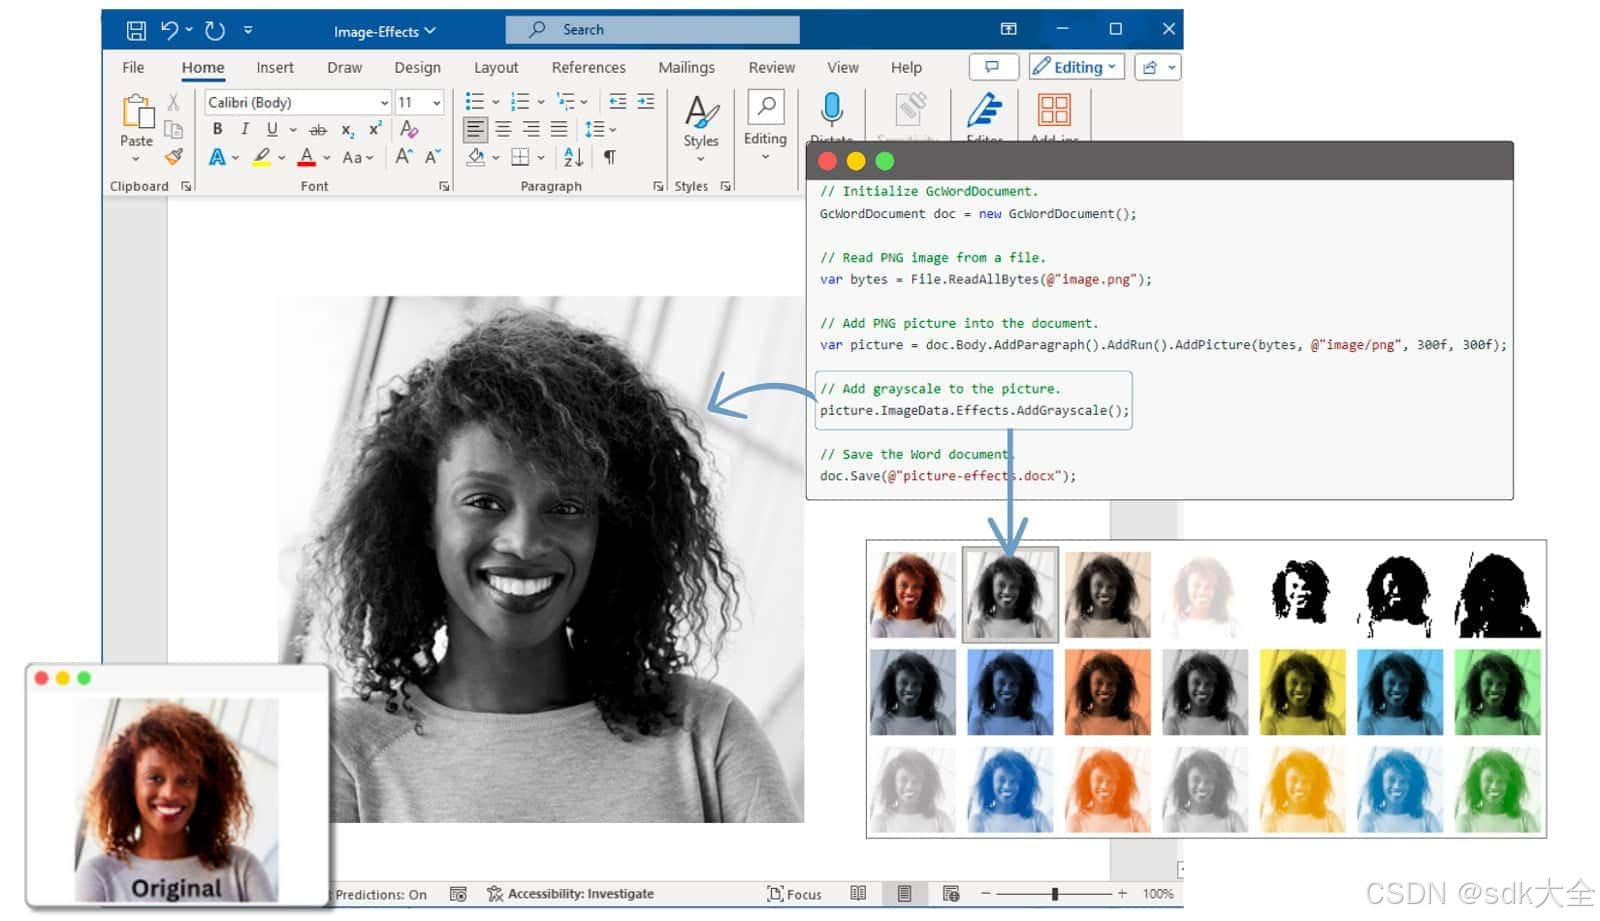Open the File menu
Screen dimensions: 1600x921
click(133, 67)
